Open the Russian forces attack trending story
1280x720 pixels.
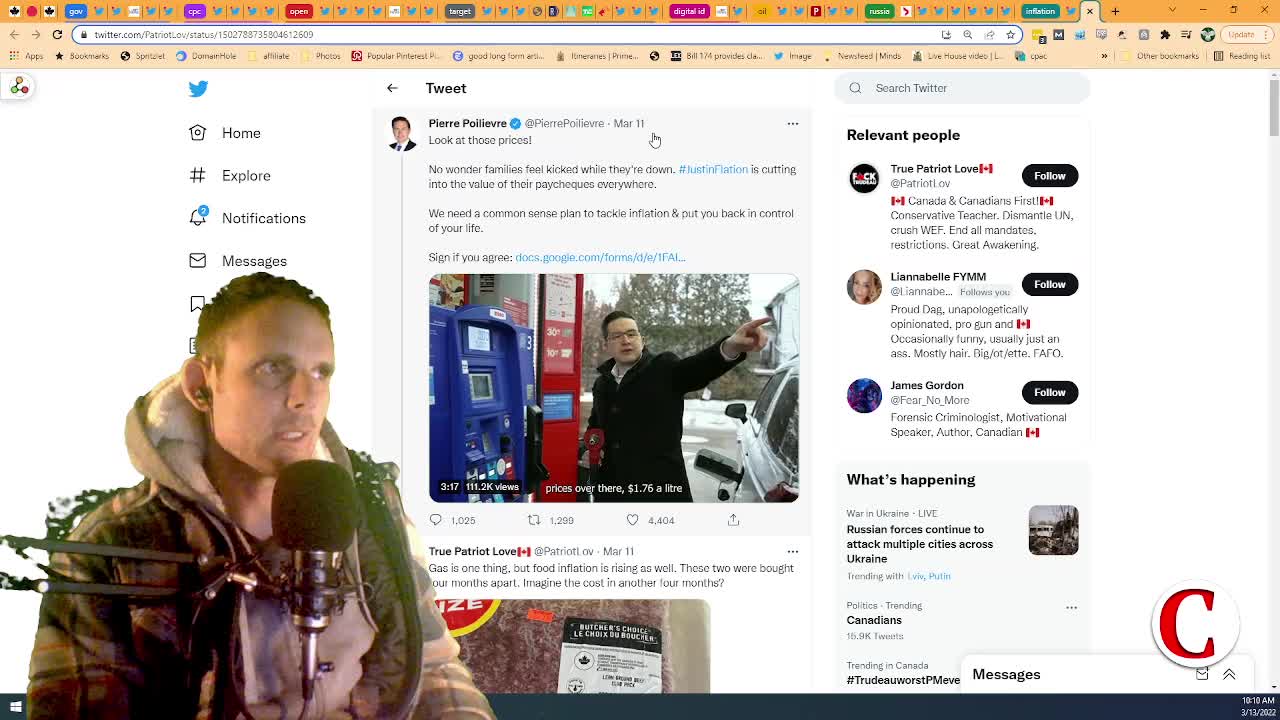coord(920,544)
